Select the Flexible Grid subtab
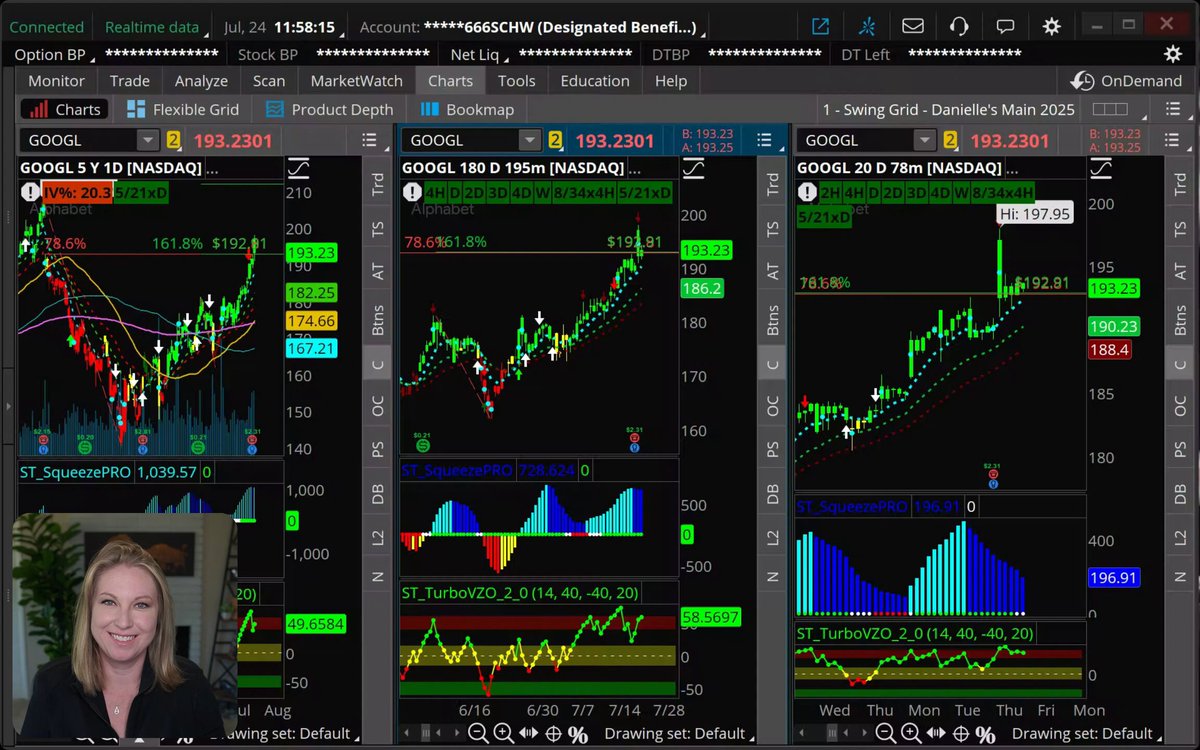Image resolution: width=1200 pixels, height=750 pixels. (184, 110)
